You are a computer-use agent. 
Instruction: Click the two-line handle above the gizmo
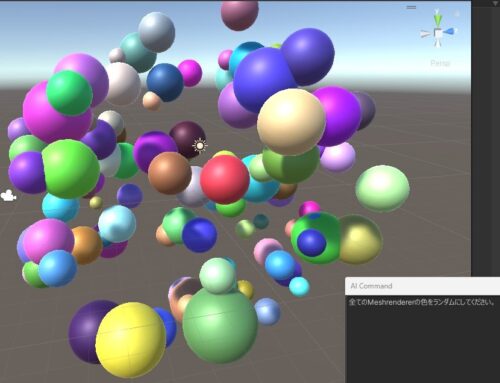411,7
